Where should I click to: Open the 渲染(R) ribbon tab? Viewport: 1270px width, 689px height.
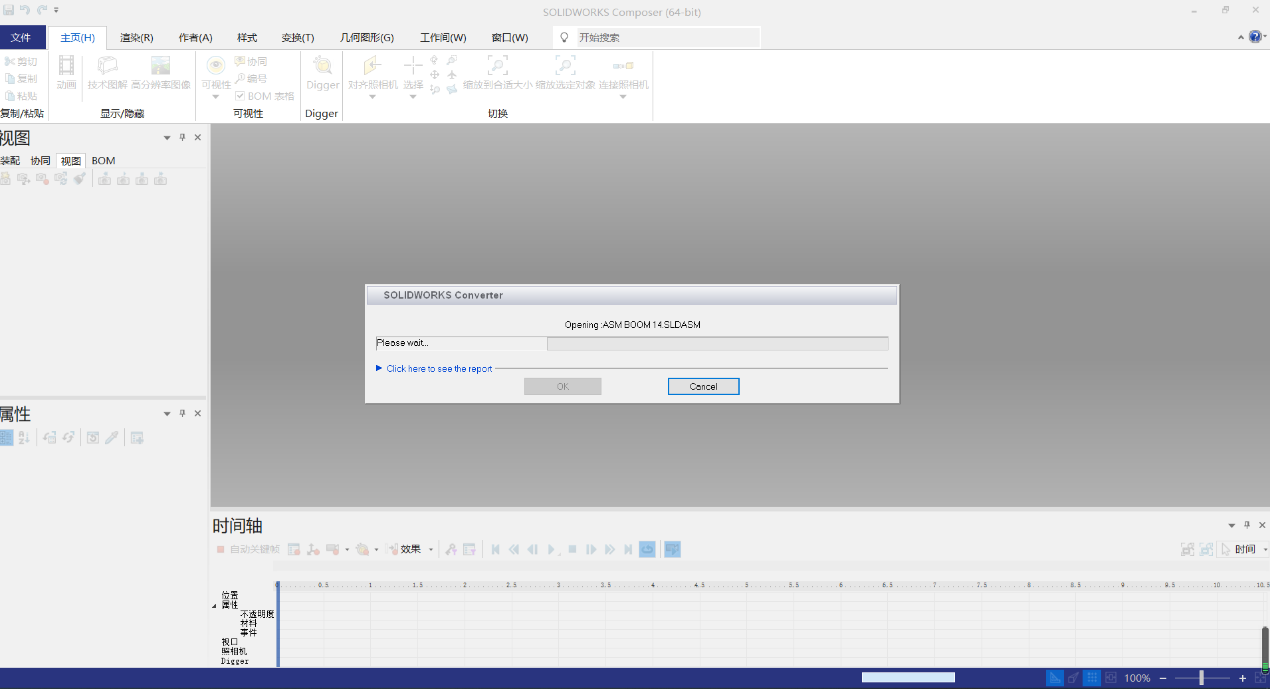[x=136, y=37]
